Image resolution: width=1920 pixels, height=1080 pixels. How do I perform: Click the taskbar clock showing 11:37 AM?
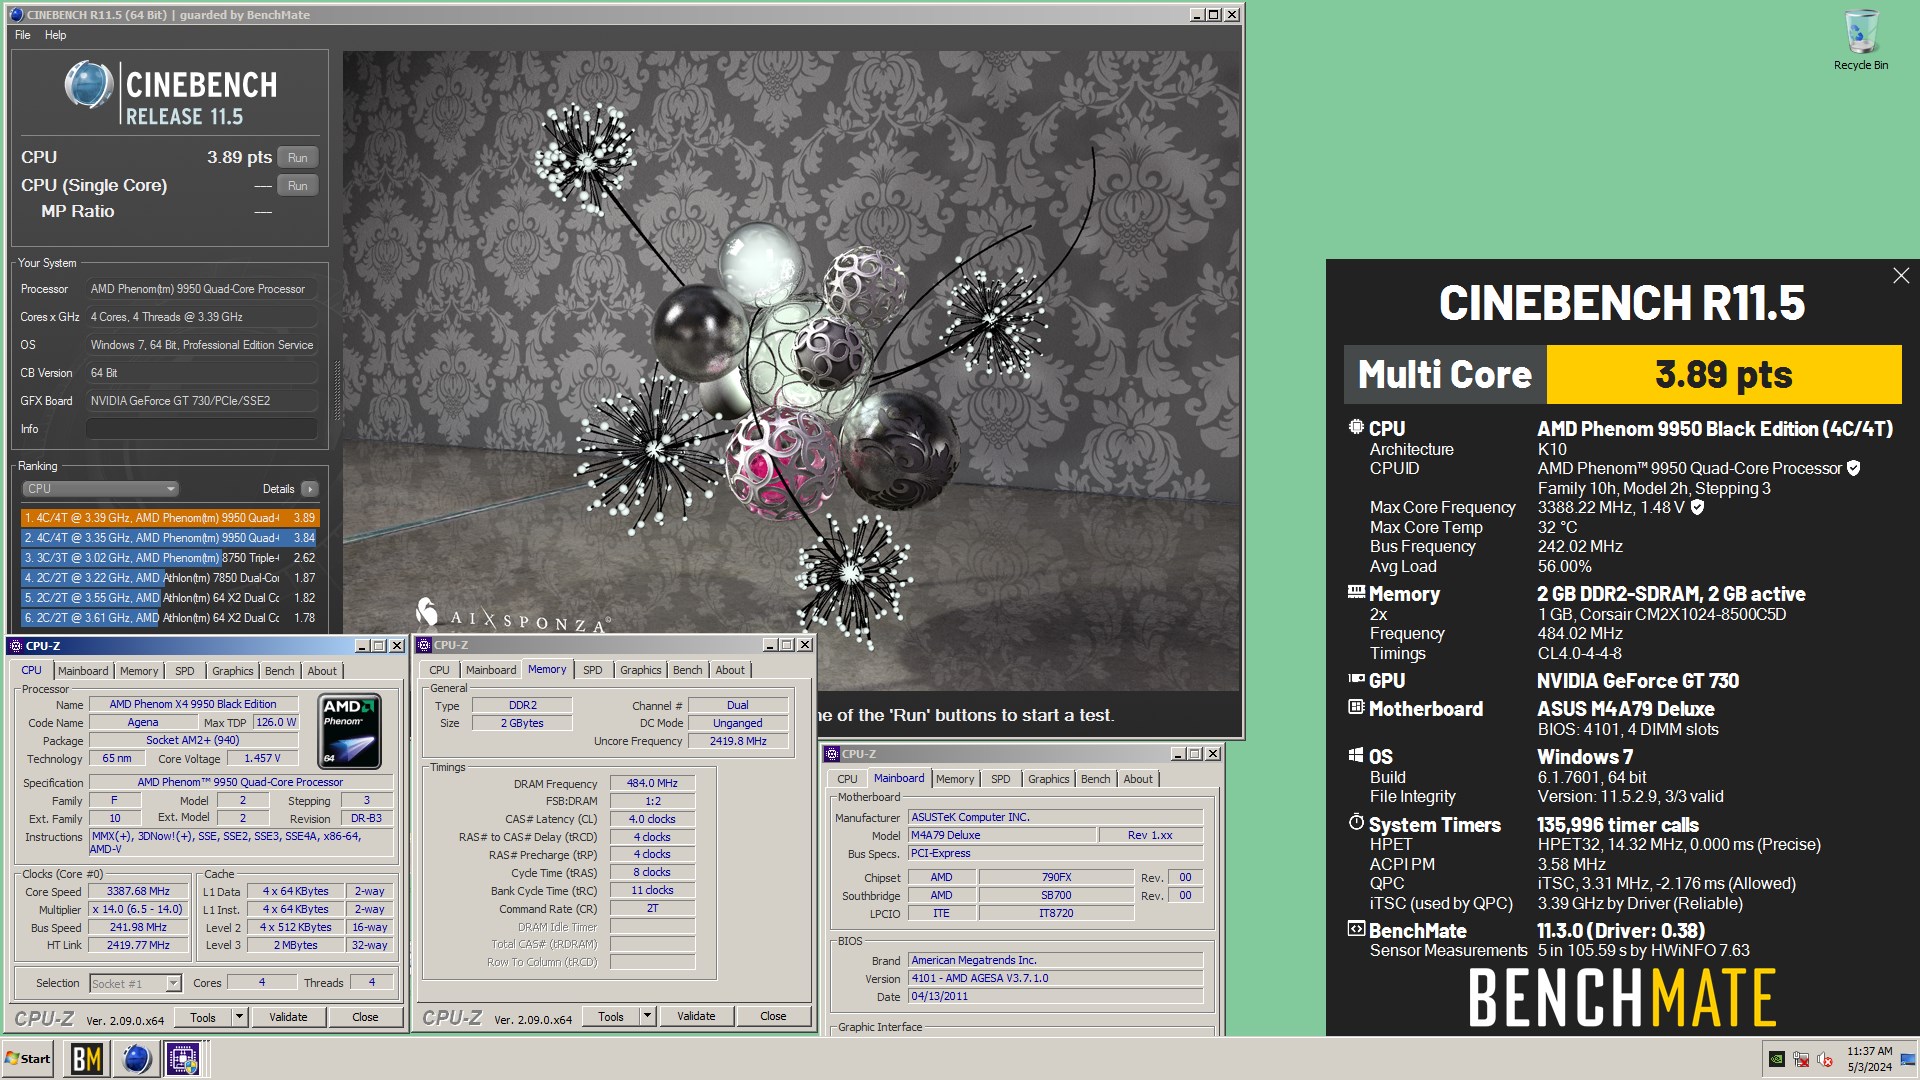tap(1869, 1059)
